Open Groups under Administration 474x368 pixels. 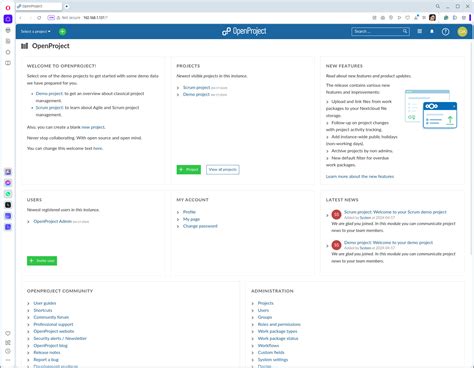[265, 317]
